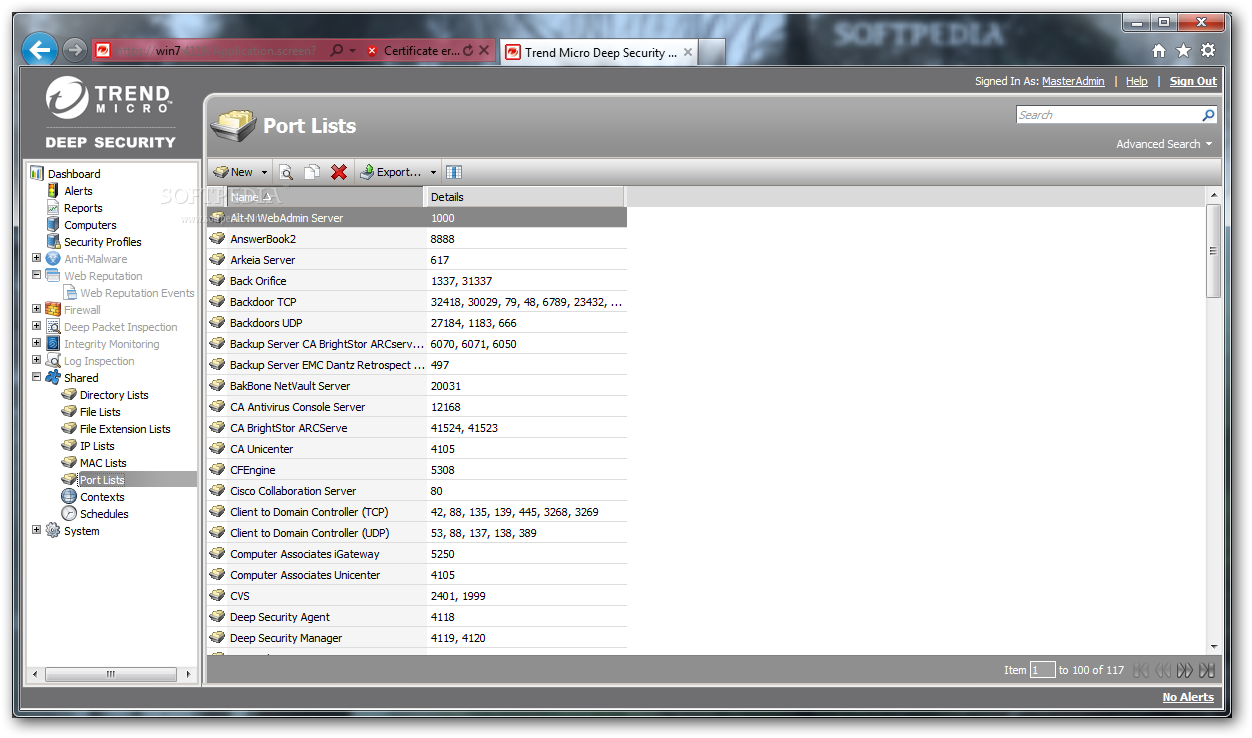Viewport: 1252px width, 738px height.
Task: Click the sidebar horizontal scrollbar thumb
Action: [111, 674]
